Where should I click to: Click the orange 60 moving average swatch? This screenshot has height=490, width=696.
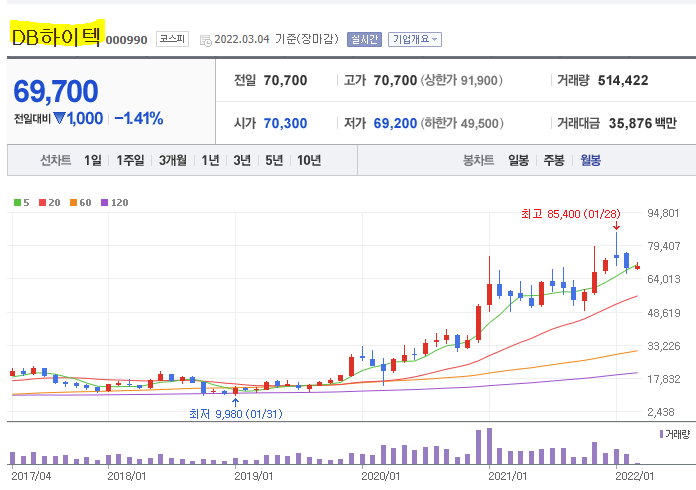[74, 203]
